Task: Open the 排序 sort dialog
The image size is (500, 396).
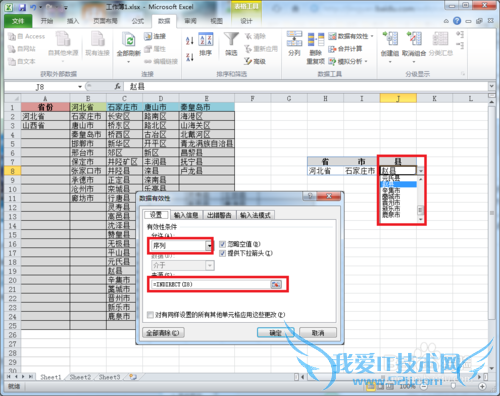Action: [x=206, y=44]
